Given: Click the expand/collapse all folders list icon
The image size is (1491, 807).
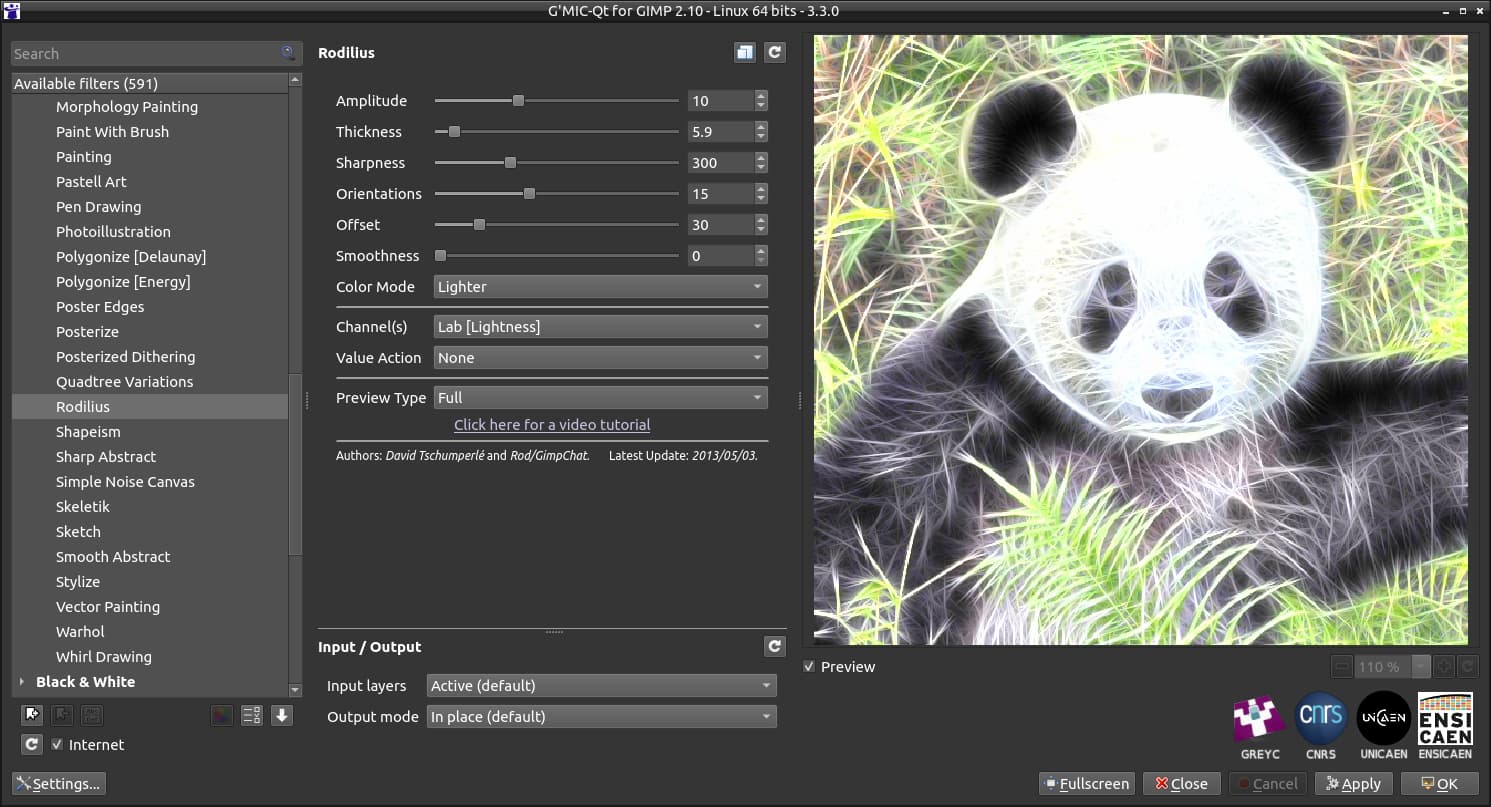Looking at the screenshot, I should click(x=251, y=715).
